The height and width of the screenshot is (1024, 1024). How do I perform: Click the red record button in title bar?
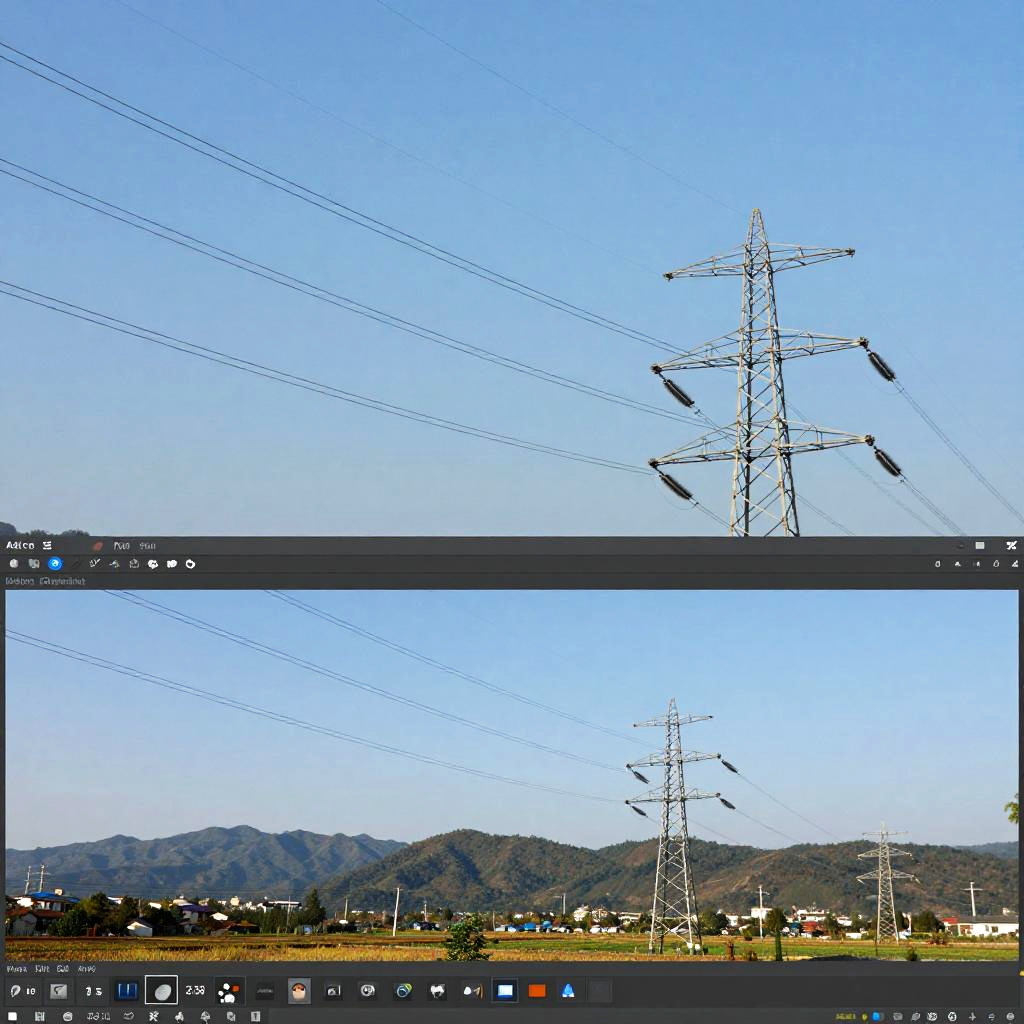[97, 546]
